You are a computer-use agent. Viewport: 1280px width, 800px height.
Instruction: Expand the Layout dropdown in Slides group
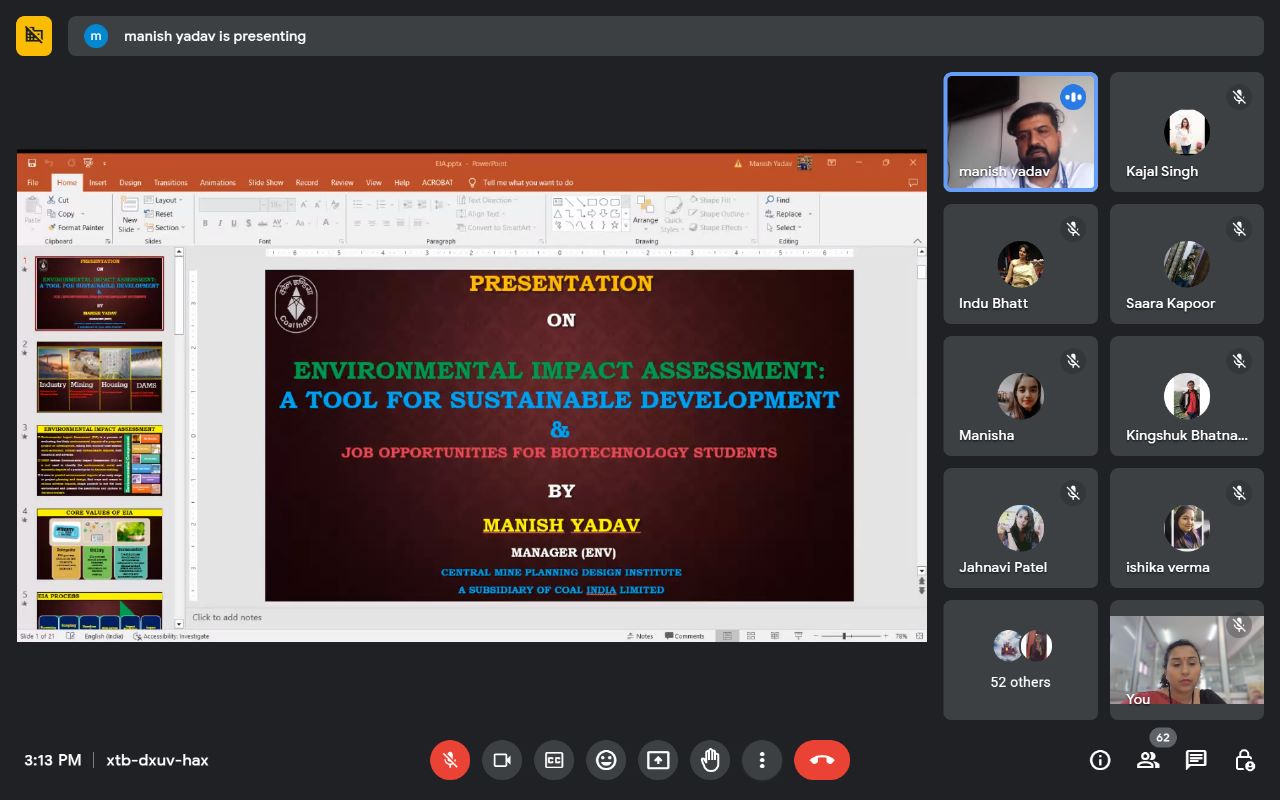[x=167, y=200]
